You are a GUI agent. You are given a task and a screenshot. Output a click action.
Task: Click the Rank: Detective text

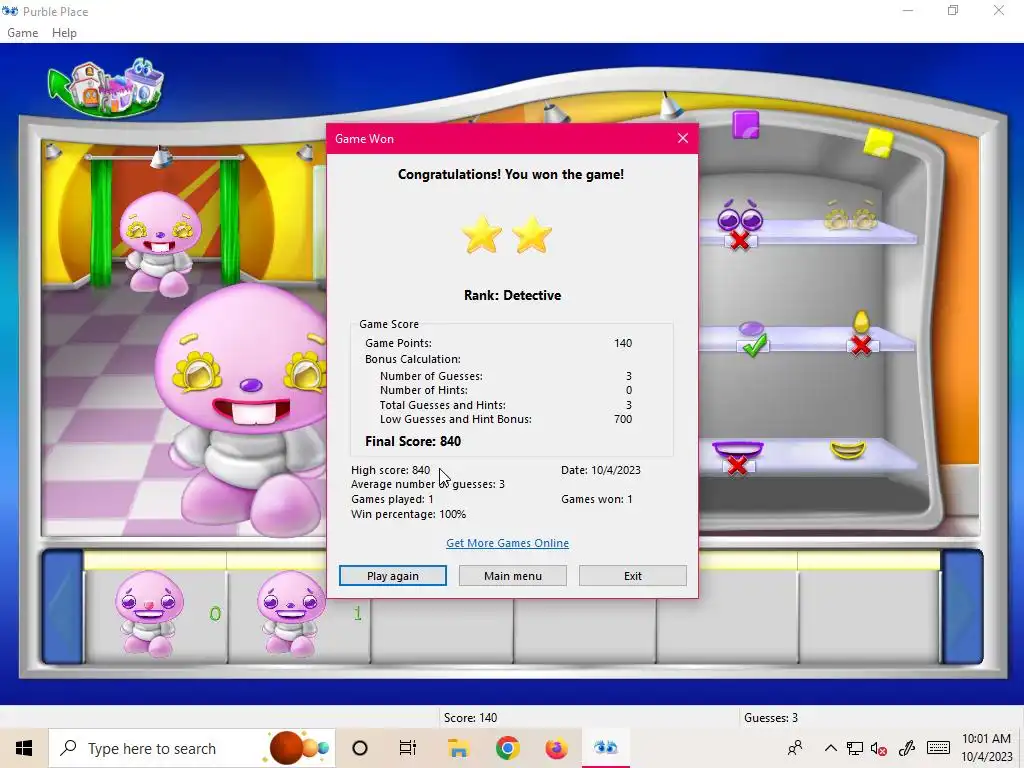[512, 295]
